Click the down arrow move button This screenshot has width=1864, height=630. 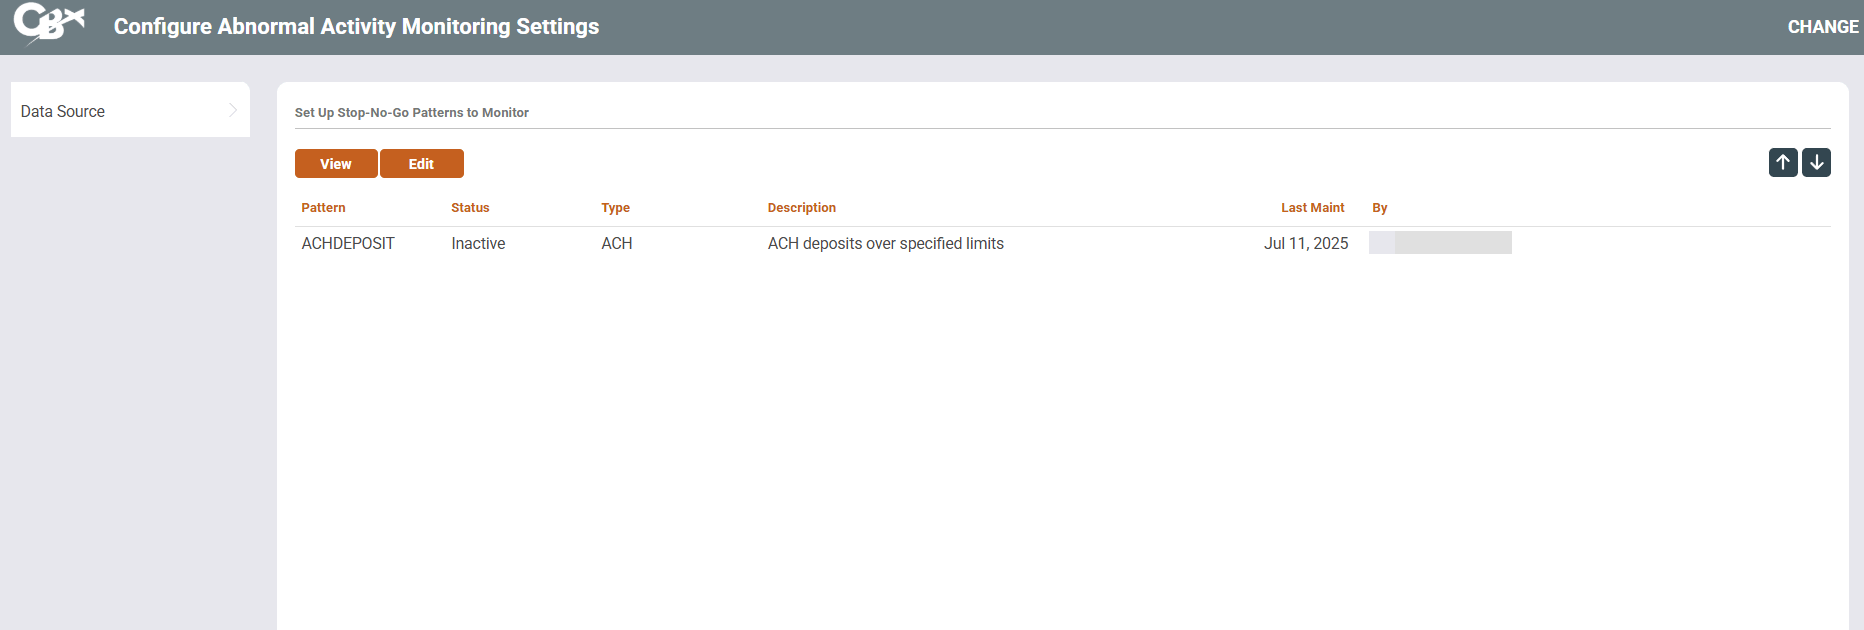(x=1816, y=162)
